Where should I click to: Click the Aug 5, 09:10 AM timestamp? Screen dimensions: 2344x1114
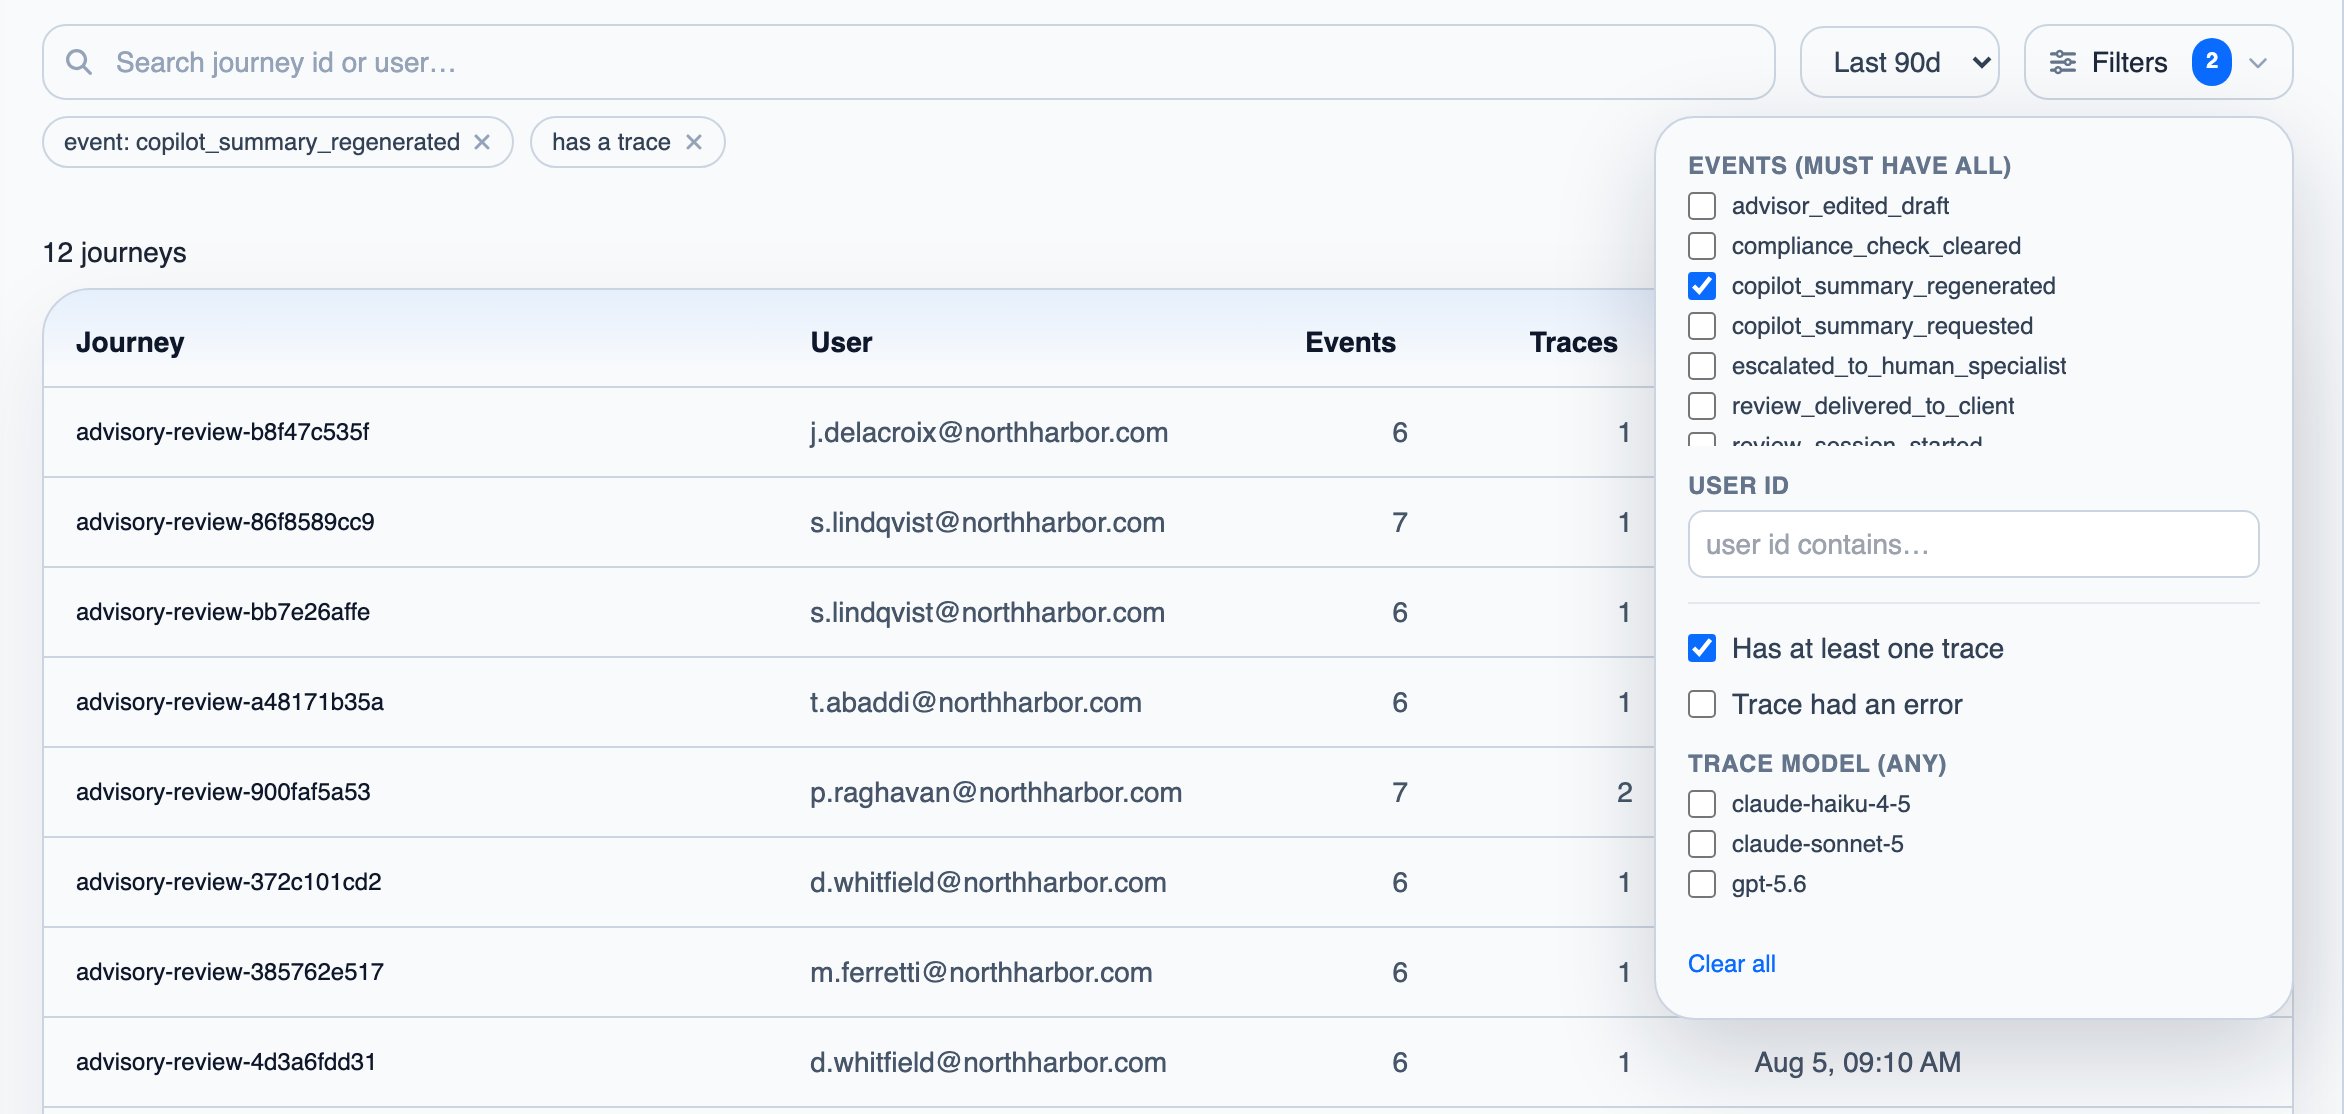[x=1858, y=1062]
